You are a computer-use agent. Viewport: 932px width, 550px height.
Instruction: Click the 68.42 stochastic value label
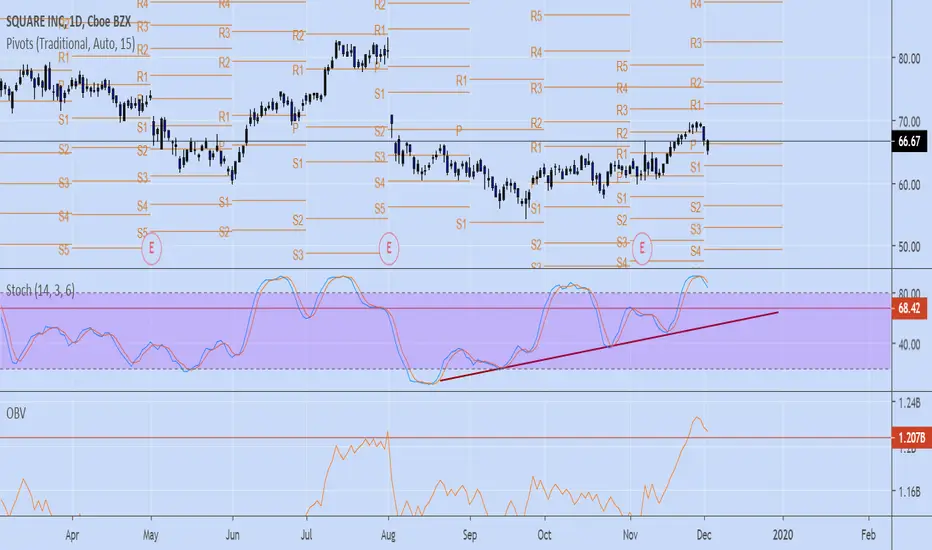[x=909, y=309]
